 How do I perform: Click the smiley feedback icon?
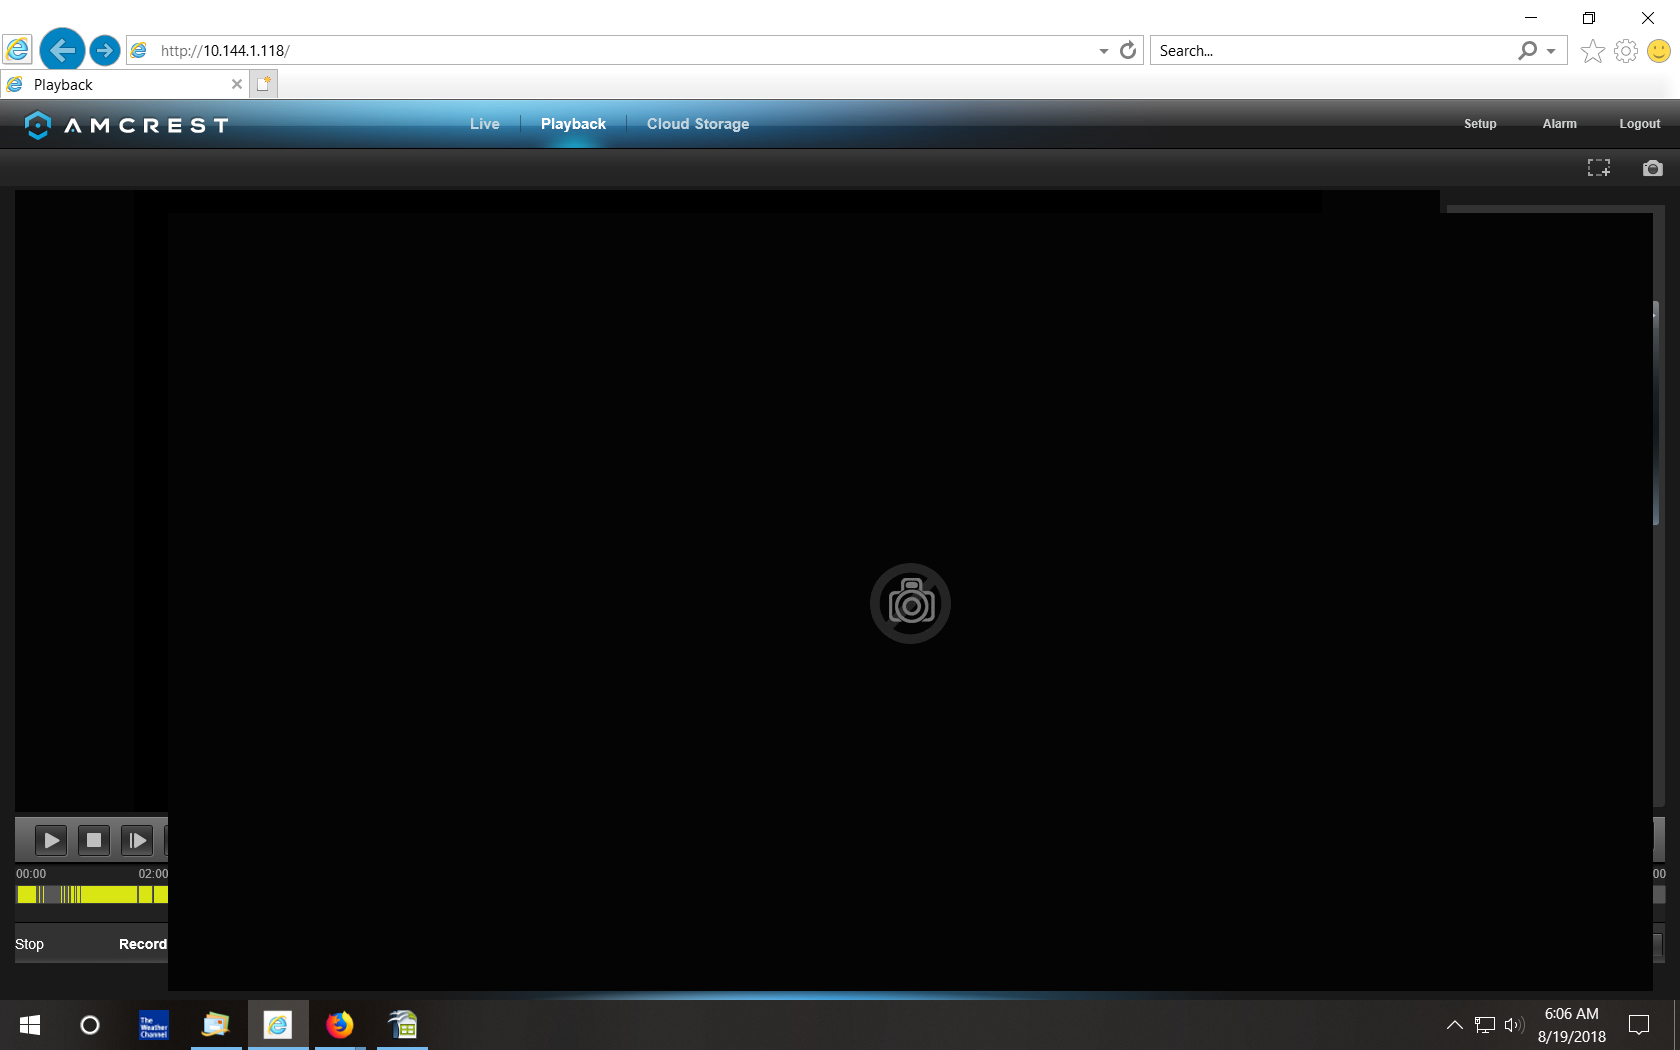[x=1659, y=51]
